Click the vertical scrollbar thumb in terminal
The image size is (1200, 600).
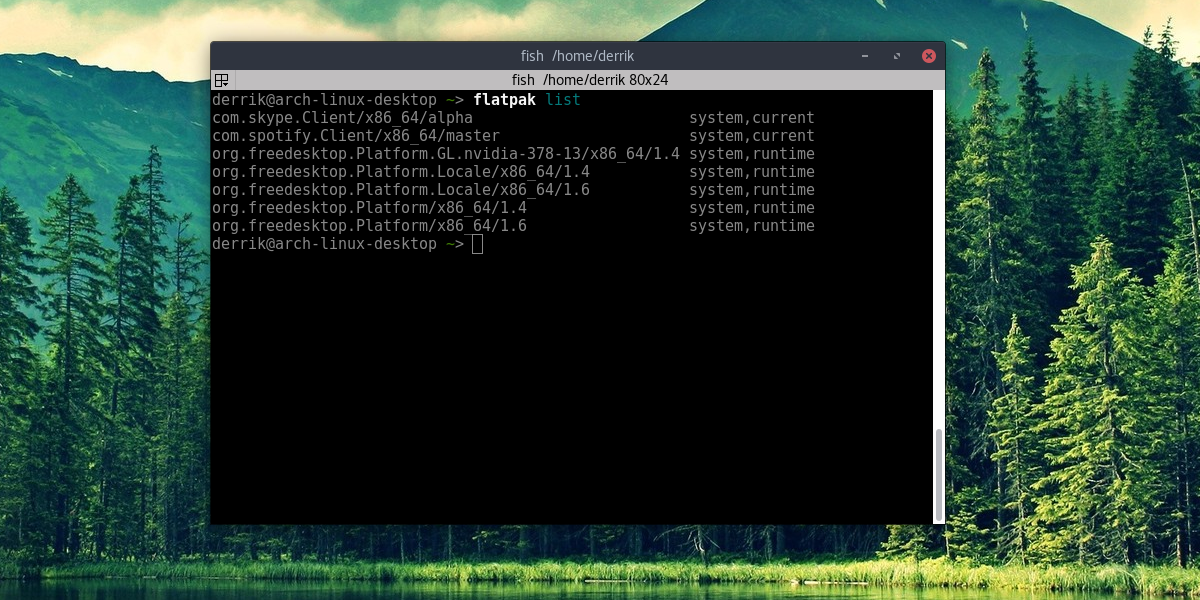tap(938, 474)
